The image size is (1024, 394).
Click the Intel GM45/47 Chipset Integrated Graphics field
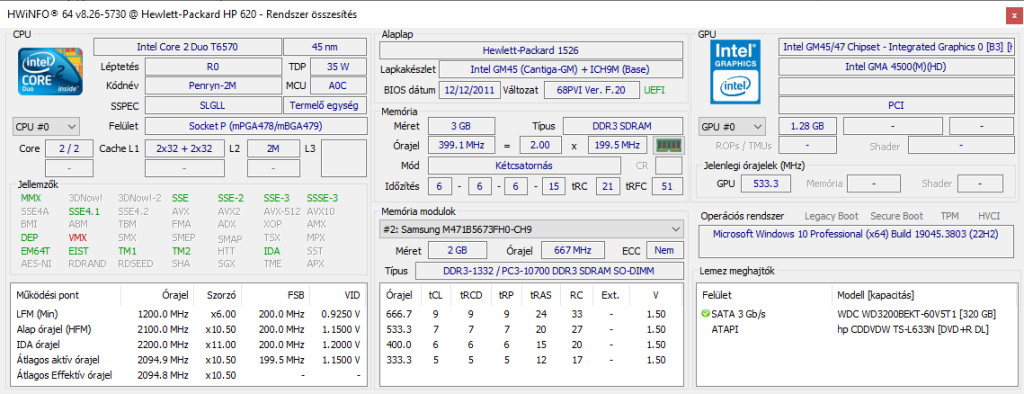pos(897,47)
